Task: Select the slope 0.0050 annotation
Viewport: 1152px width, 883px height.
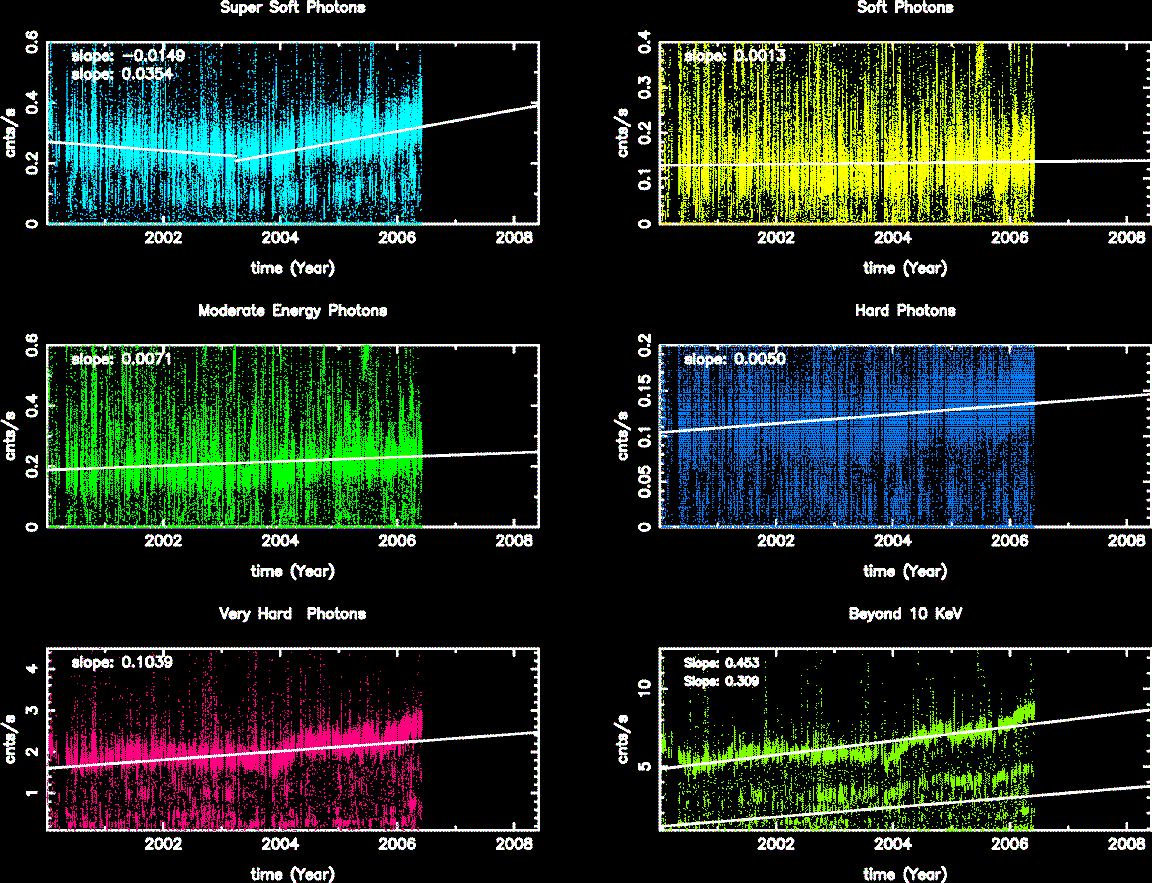Action: pos(734,359)
